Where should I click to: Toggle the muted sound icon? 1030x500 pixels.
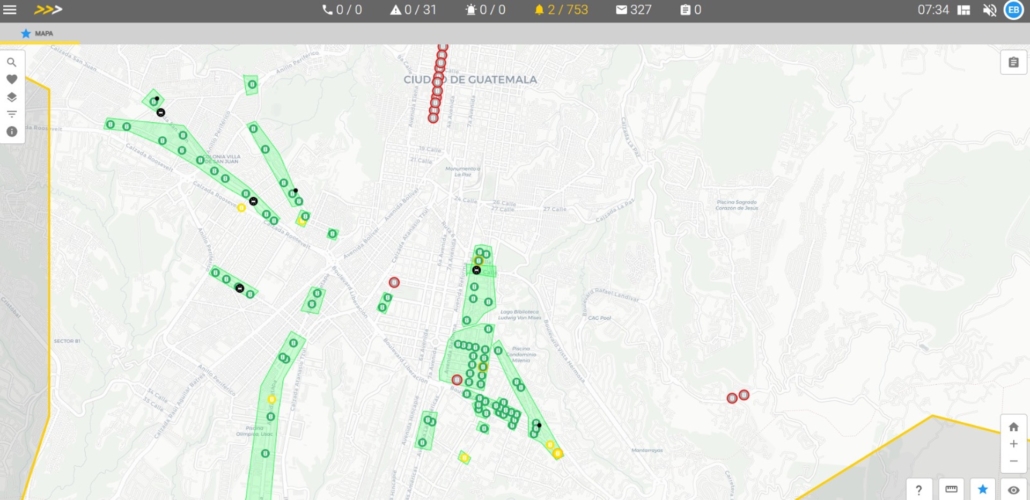coord(989,10)
